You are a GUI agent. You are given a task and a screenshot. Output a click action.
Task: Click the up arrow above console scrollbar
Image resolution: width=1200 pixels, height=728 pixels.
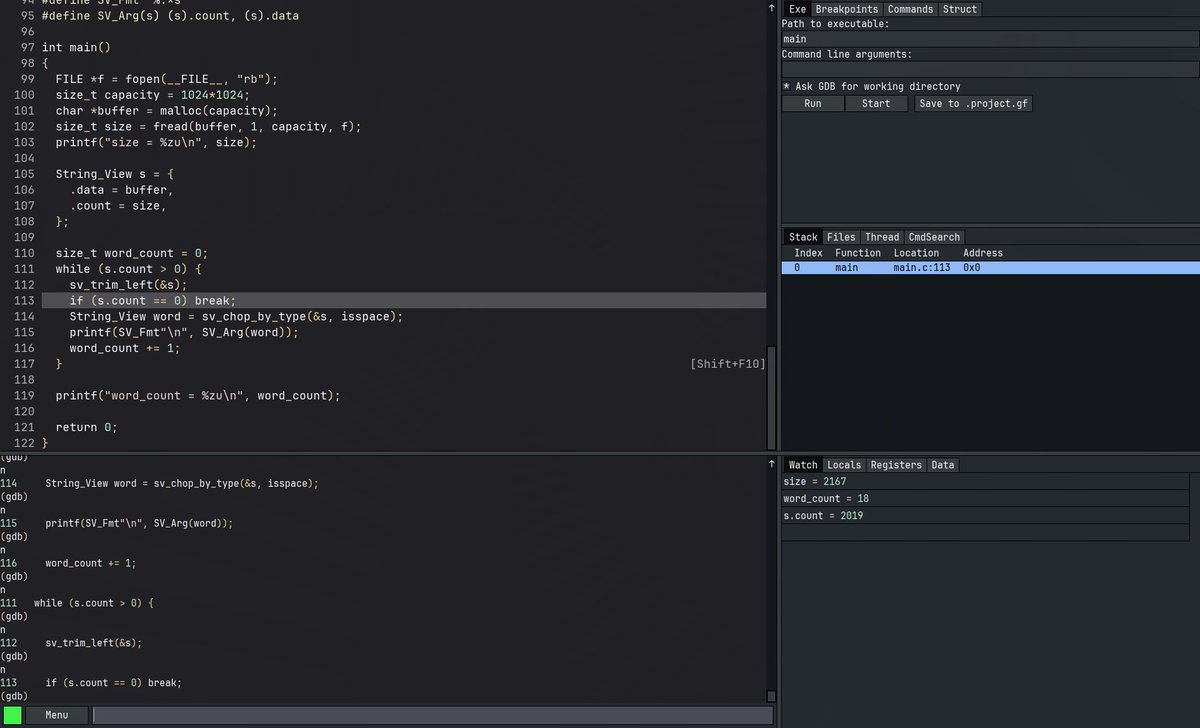pyautogui.click(x=771, y=464)
